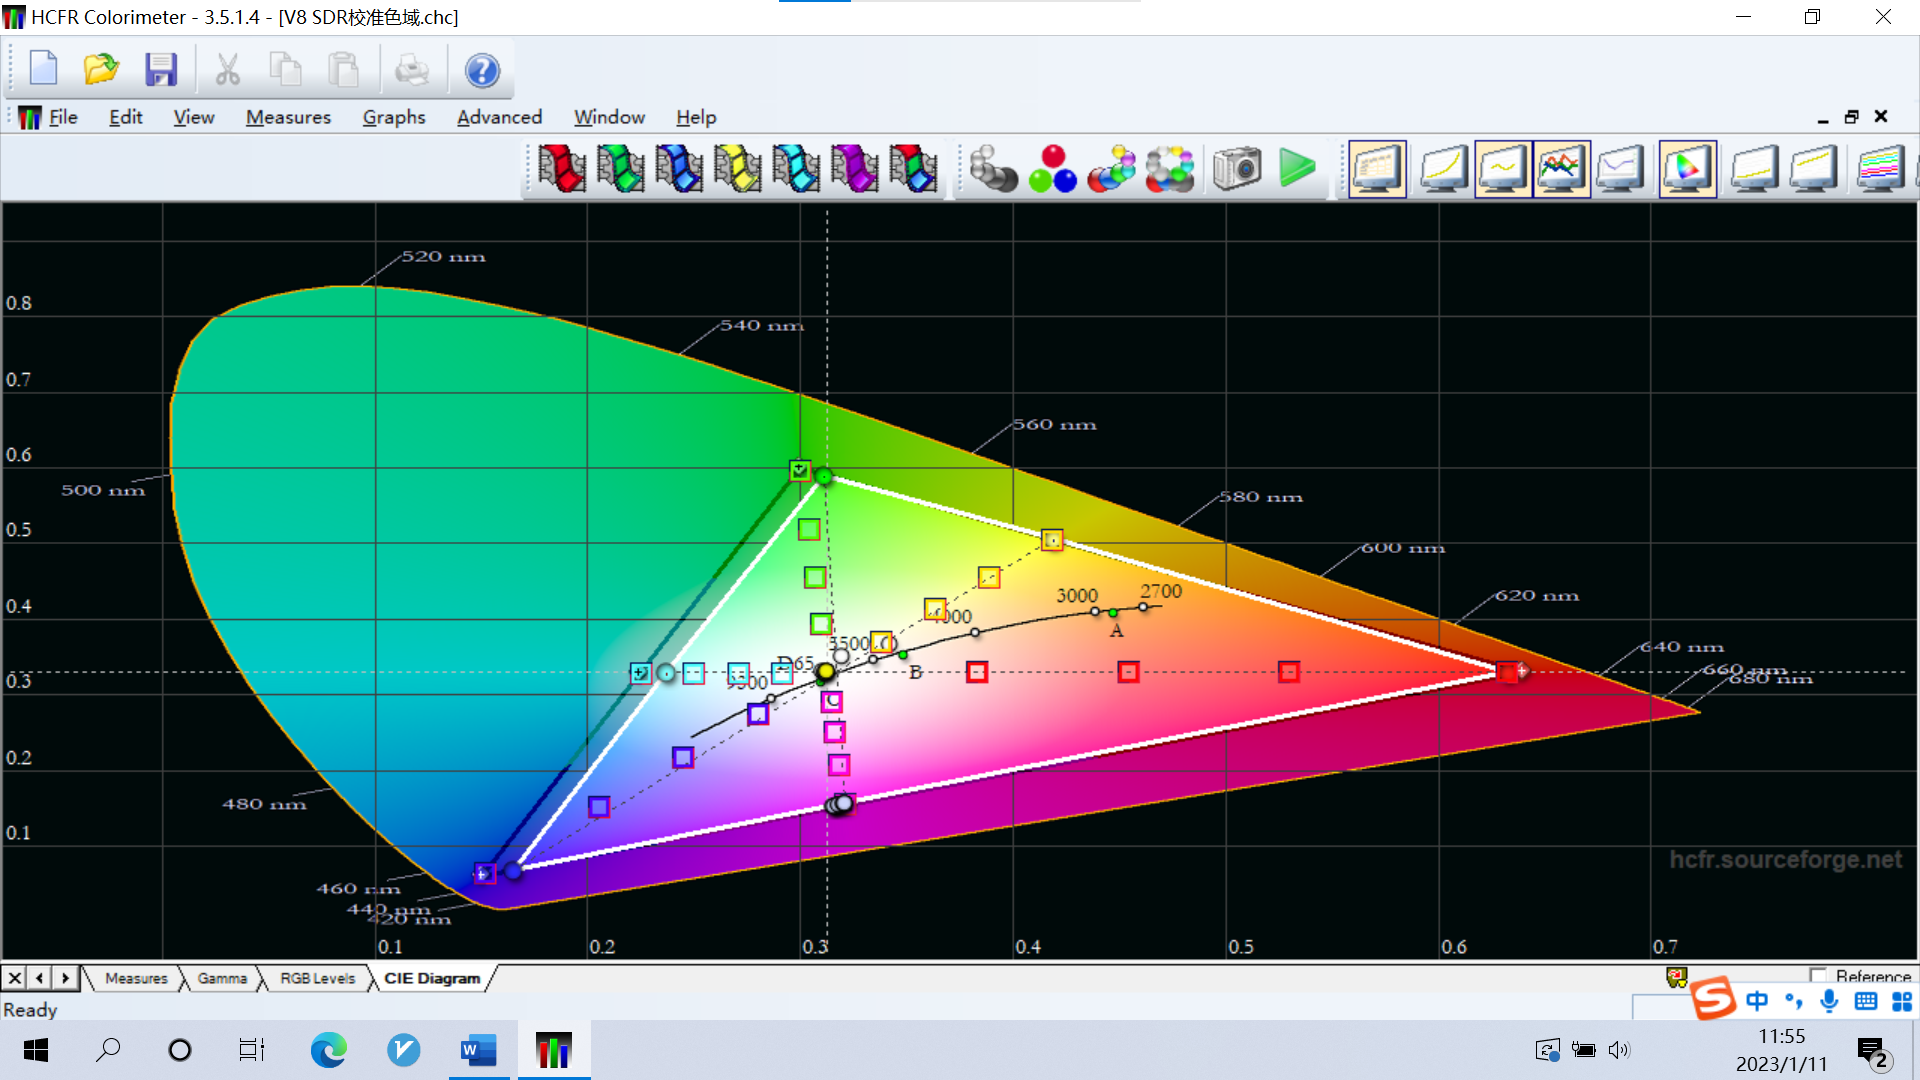The height and width of the screenshot is (1080, 1920).
Task: Switch to the Gamma tab
Action: [x=222, y=978]
